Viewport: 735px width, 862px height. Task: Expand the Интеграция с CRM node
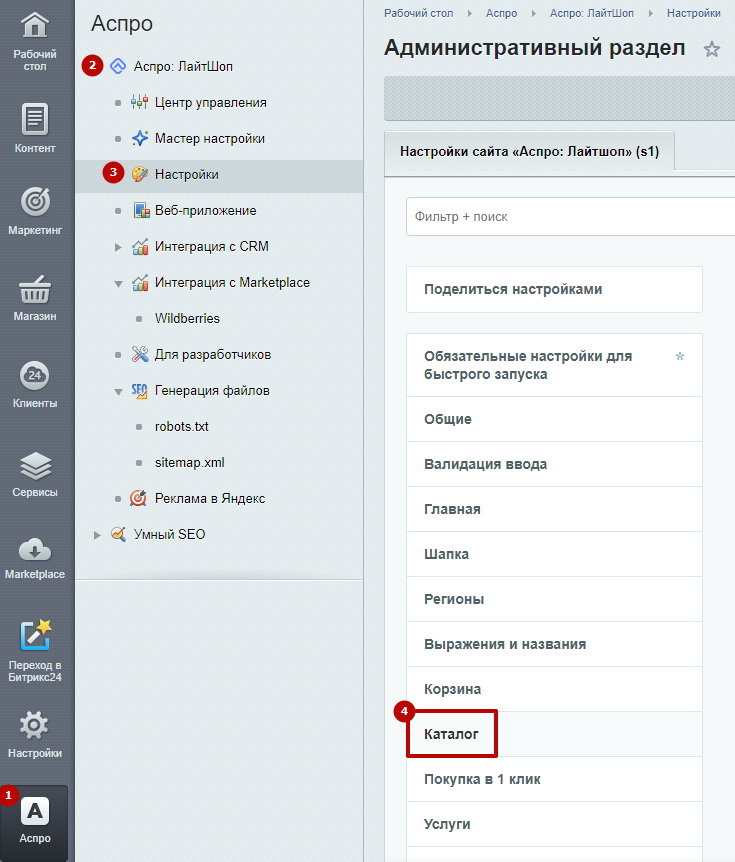(x=118, y=247)
